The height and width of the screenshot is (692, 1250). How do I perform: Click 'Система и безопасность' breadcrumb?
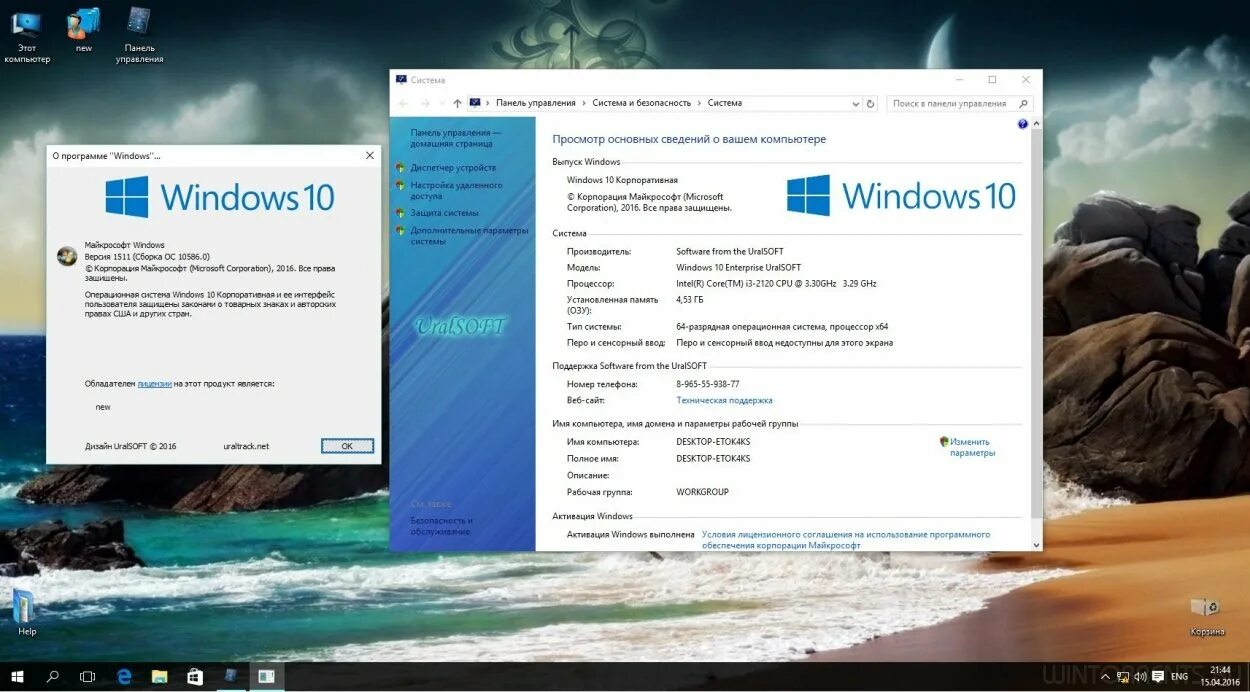point(641,103)
